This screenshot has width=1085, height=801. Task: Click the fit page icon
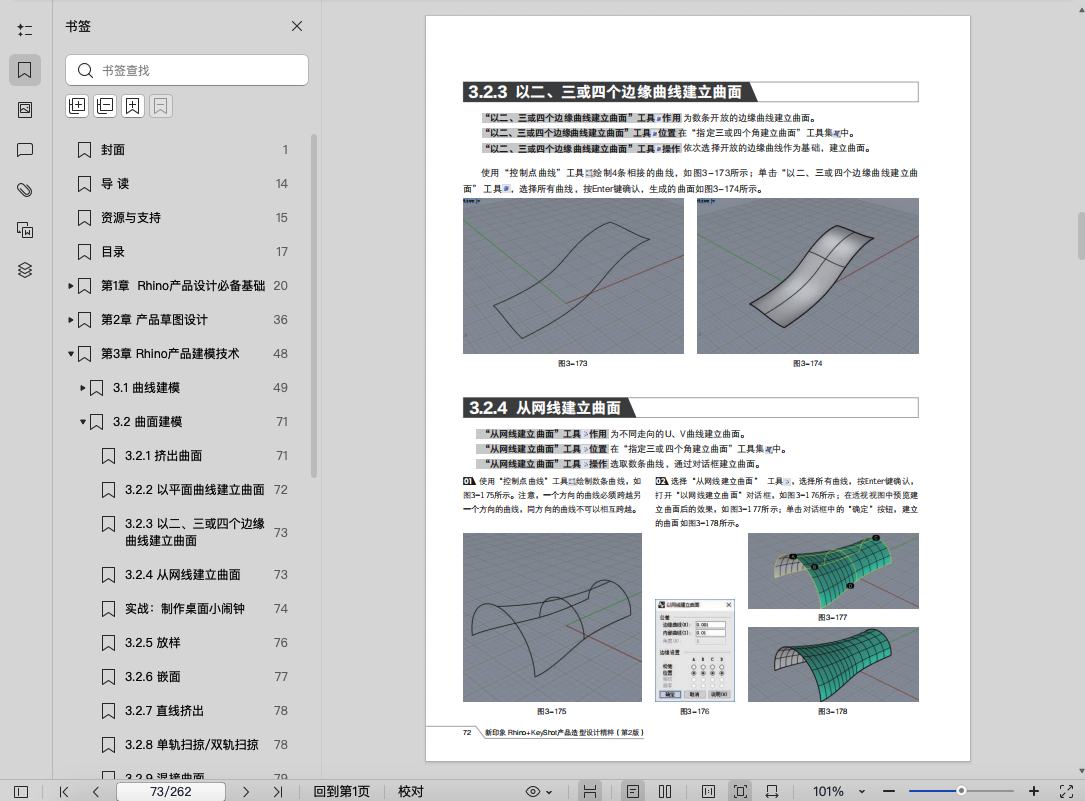pos(740,791)
